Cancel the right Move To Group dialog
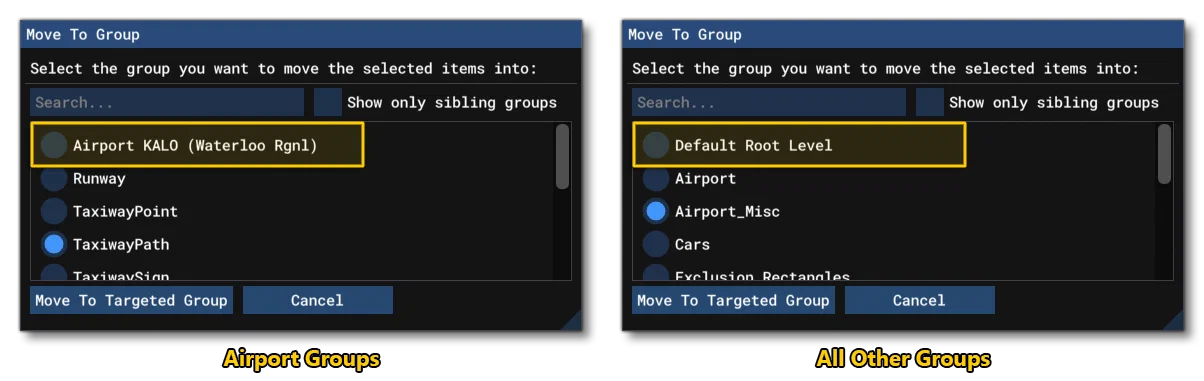Image resolution: width=1204 pixels, height=381 pixels. (x=919, y=300)
